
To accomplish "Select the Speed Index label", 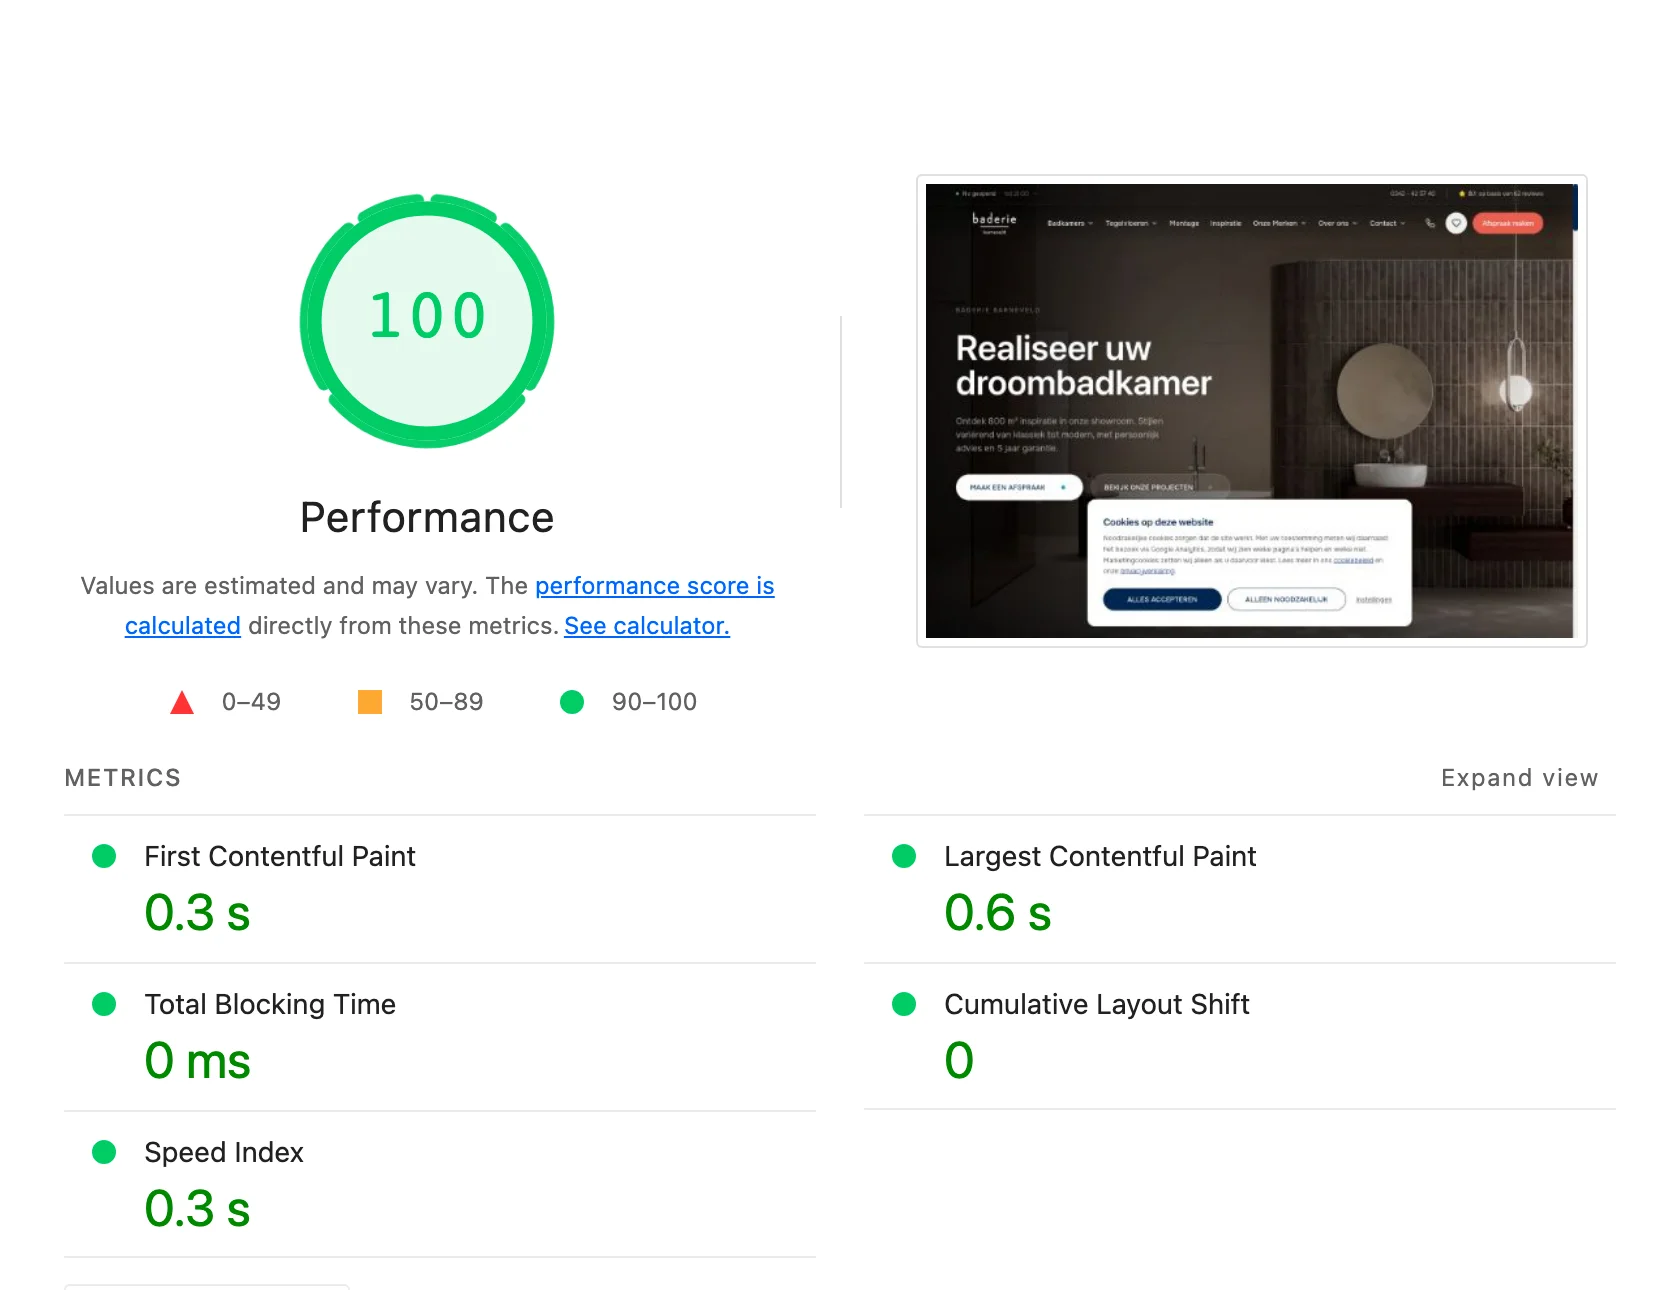I will click(x=224, y=1153).
